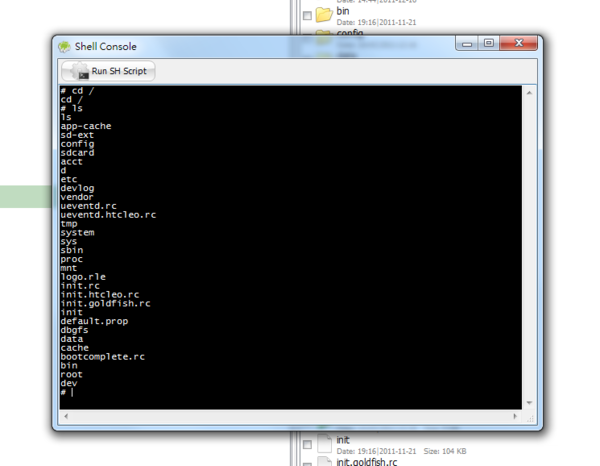Click the 'mnt' entry in console output

pos(68,268)
